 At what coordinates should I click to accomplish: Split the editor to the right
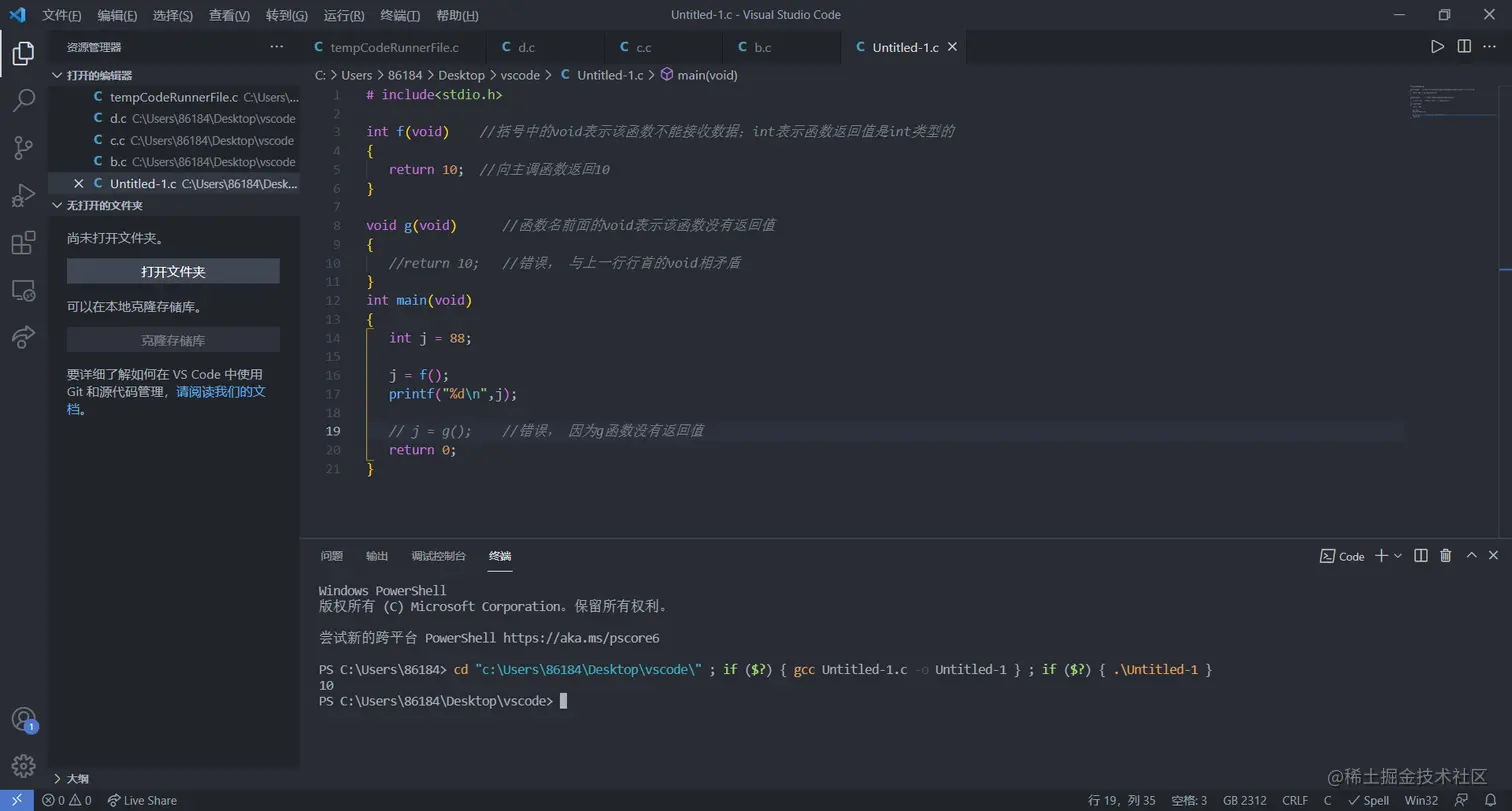[x=1464, y=47]
